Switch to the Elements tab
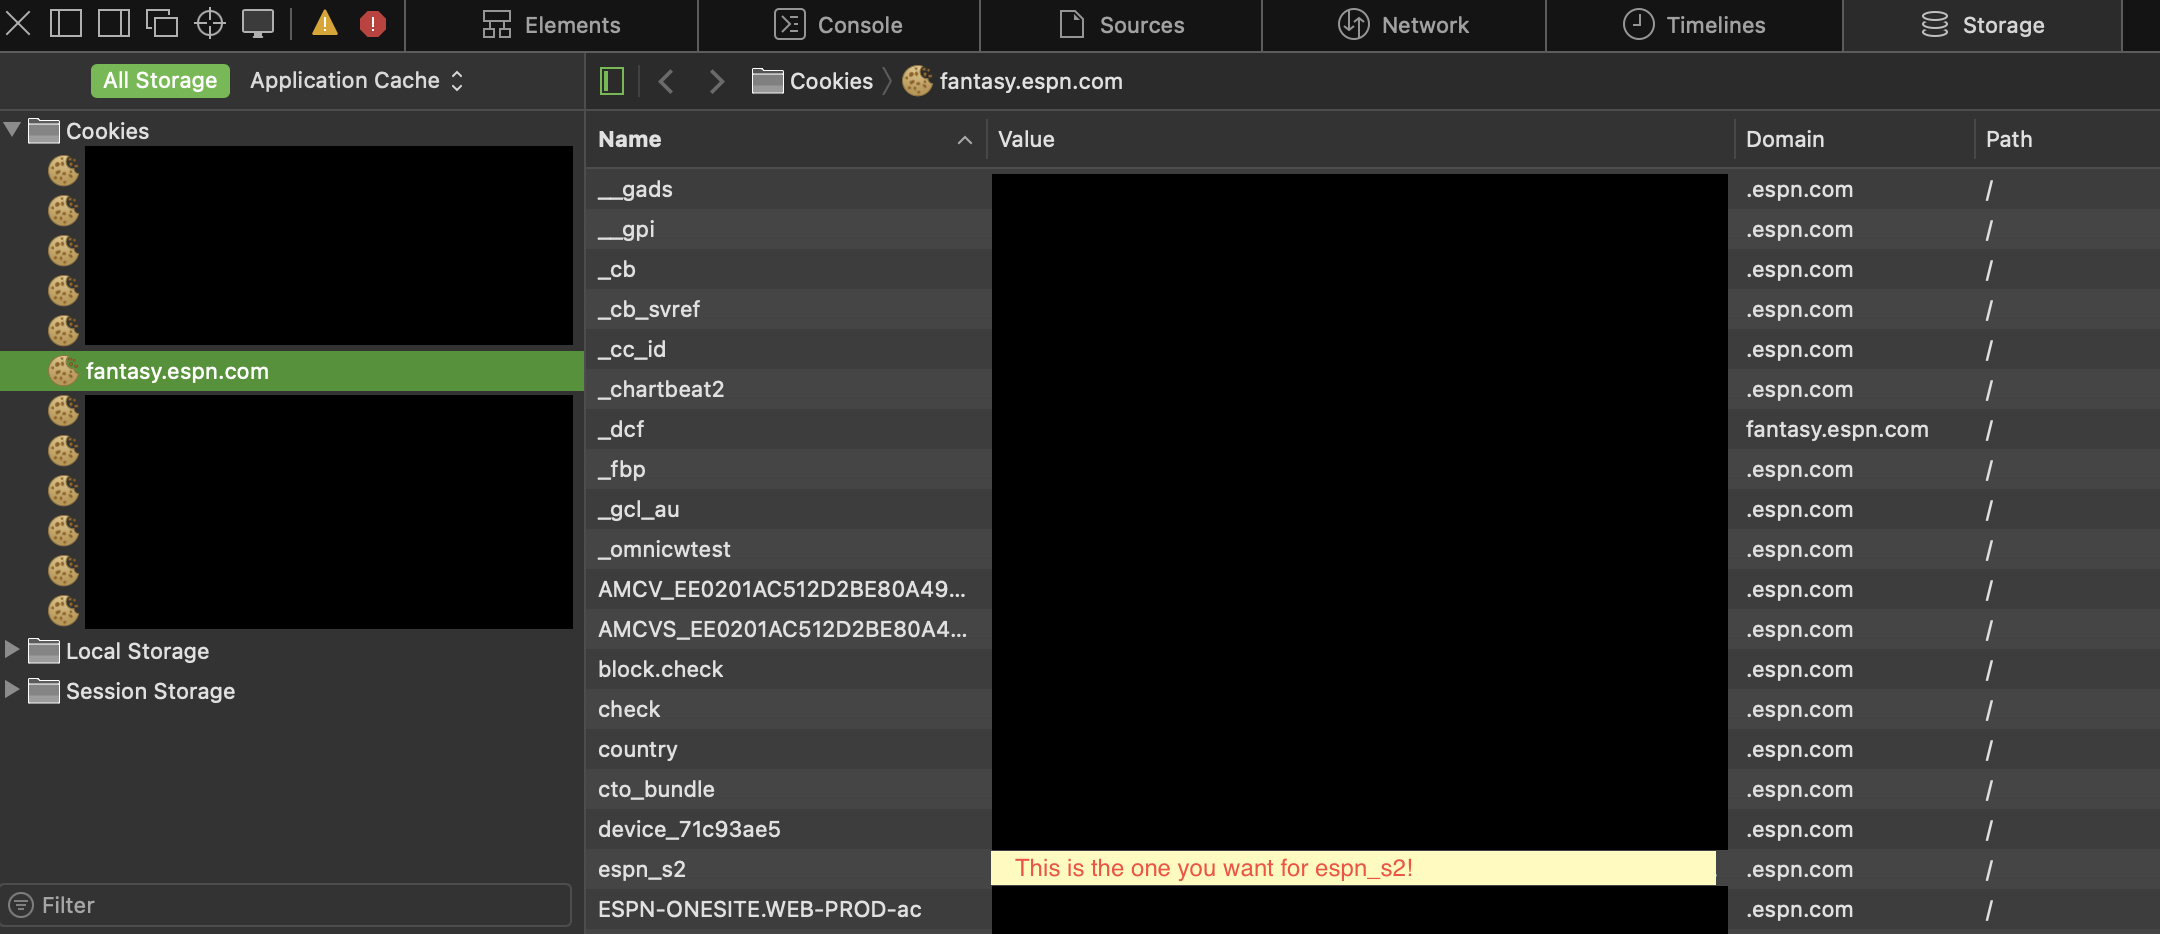 click(551, 25)
